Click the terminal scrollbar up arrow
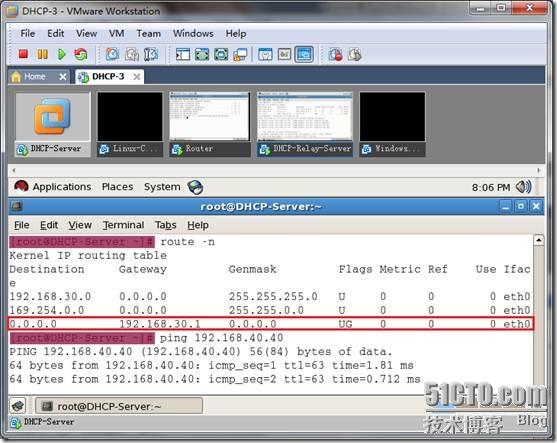The image size is (557, 443). click(539, 241)
